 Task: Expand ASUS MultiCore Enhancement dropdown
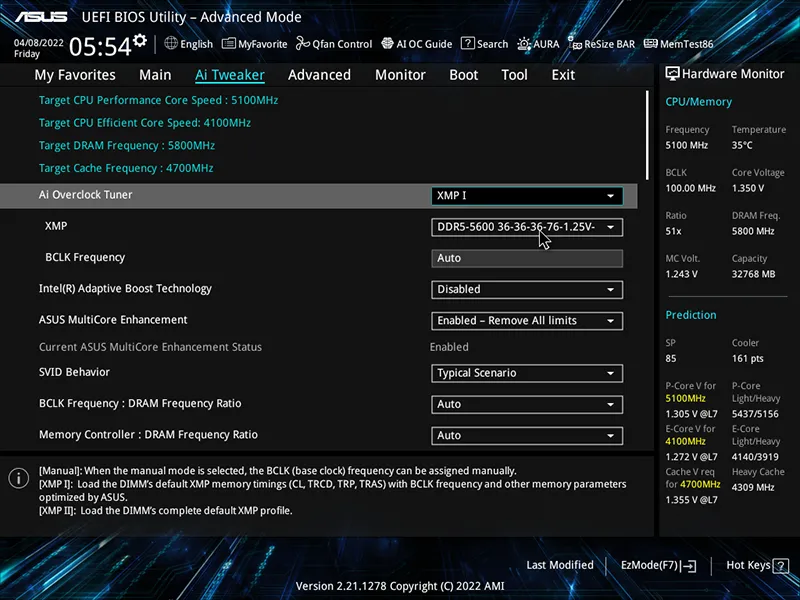coord(527,321)
